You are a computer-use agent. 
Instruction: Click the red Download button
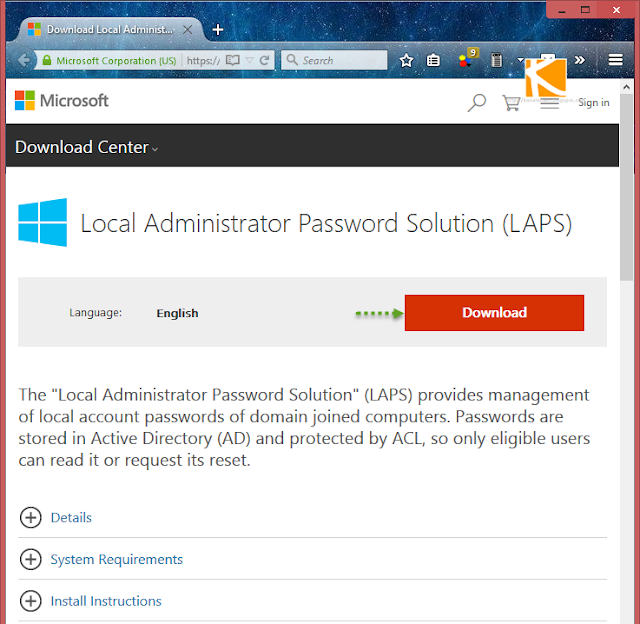tap(494, 313)
